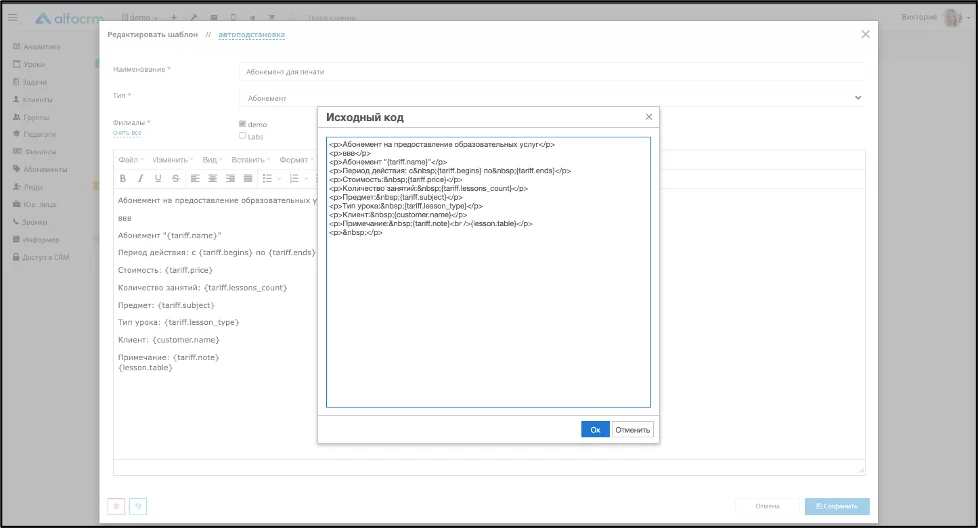This screenshot has height=529, width=979.
Task: Insert numbered list
Action: [x=294, y=179]
